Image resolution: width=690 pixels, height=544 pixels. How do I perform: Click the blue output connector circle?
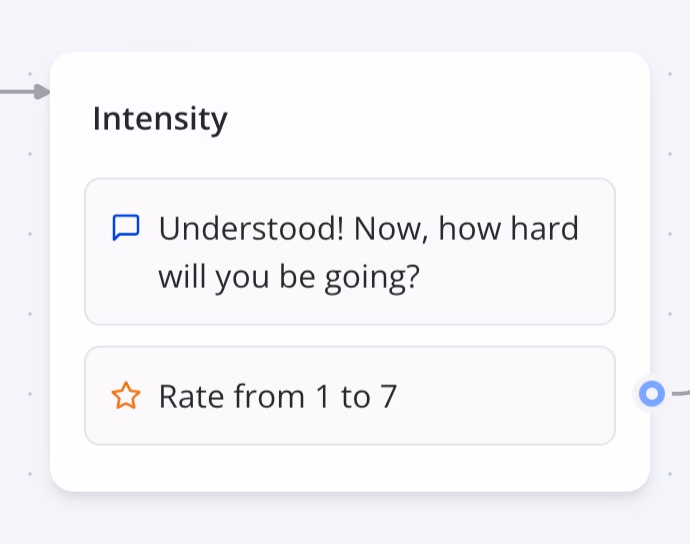pyautogui.click(x=652, y=394)
